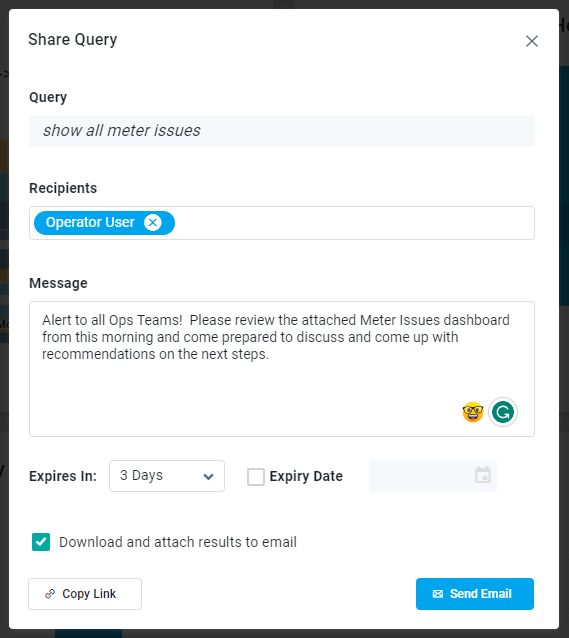Remove Operator User from recipients
The image size is (569, 638).
point(153,223)
